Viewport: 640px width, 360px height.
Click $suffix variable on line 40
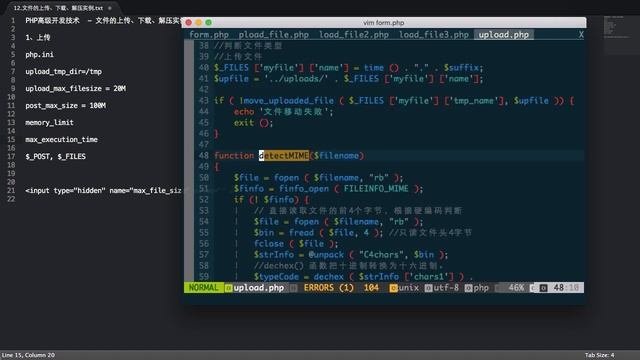coord(463,67)
